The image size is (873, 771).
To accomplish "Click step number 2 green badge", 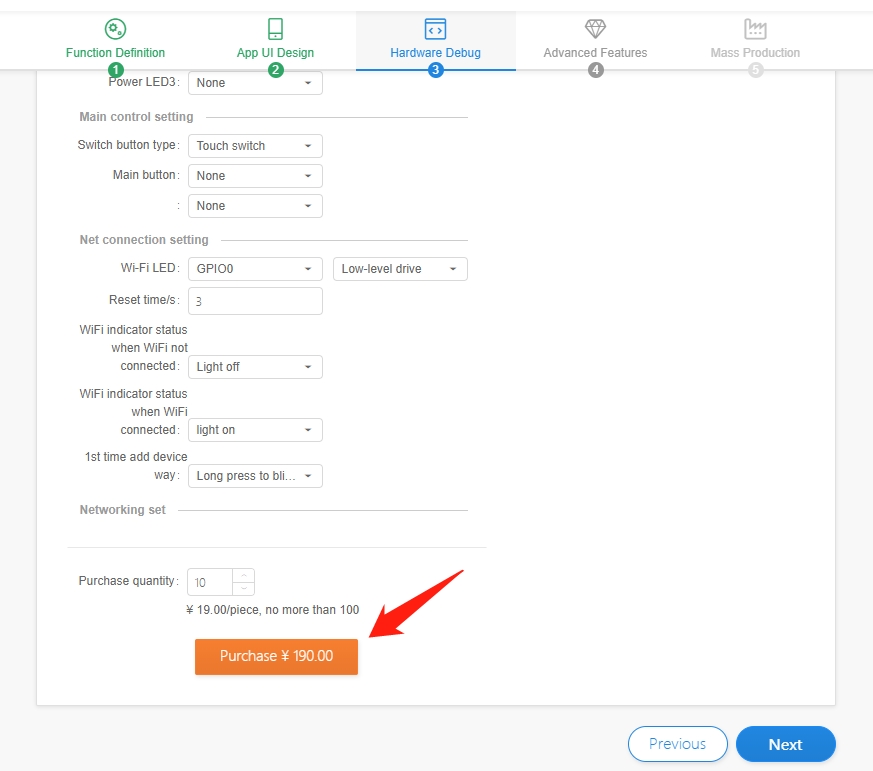I will pos(275,70).
